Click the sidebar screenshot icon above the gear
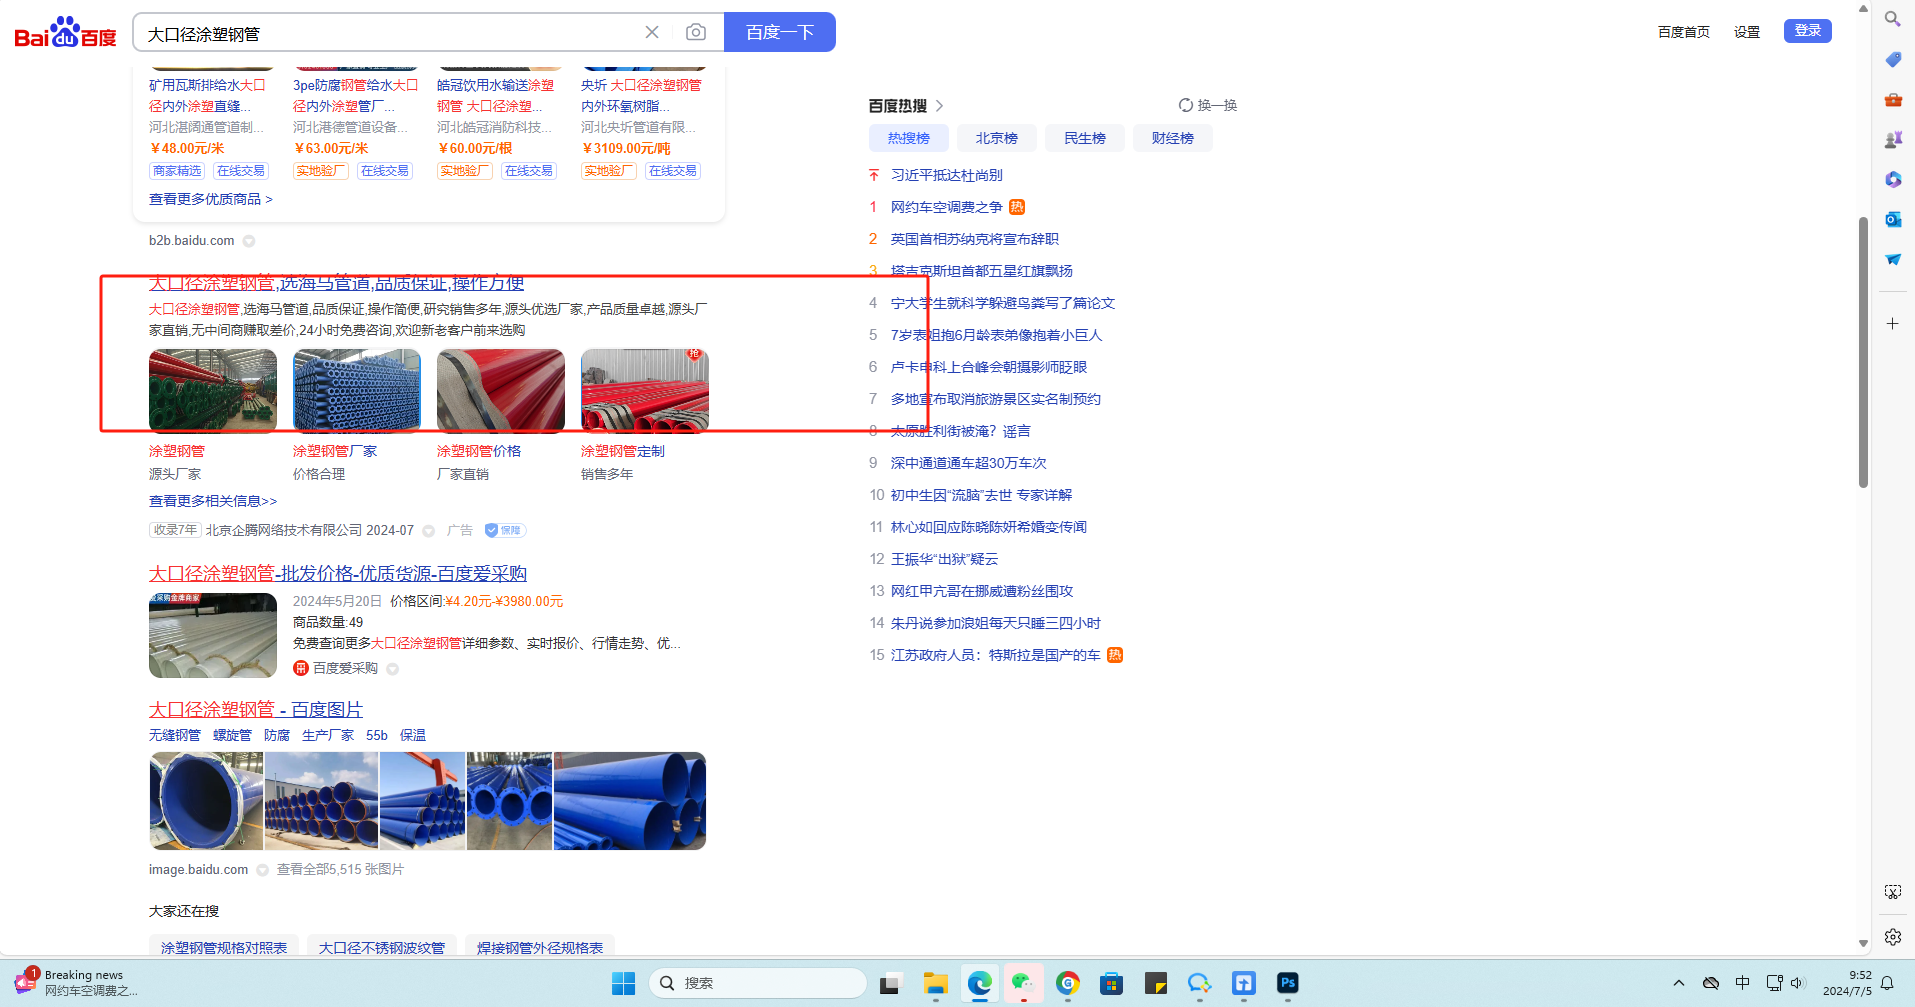 tap(1893, 892)
